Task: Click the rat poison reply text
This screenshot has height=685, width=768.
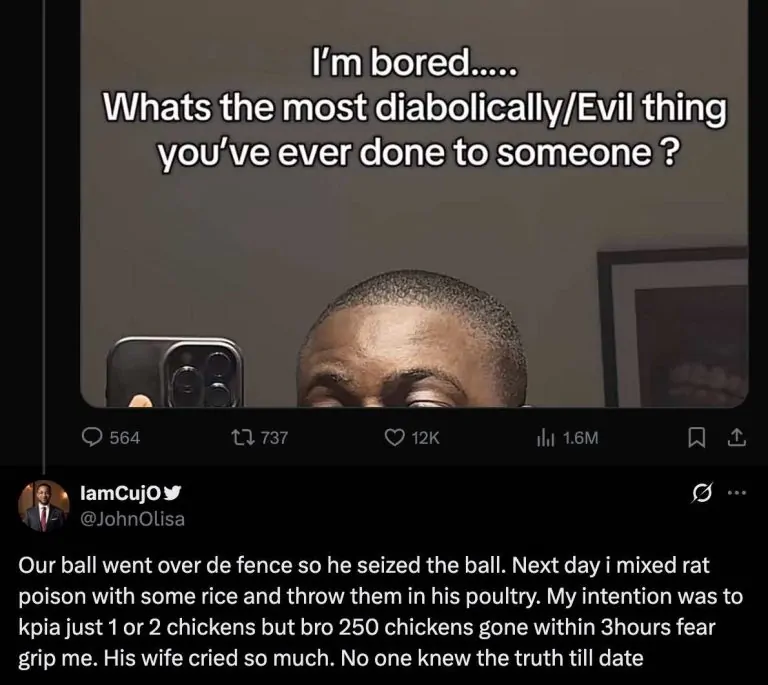Action: pos(380,612)
